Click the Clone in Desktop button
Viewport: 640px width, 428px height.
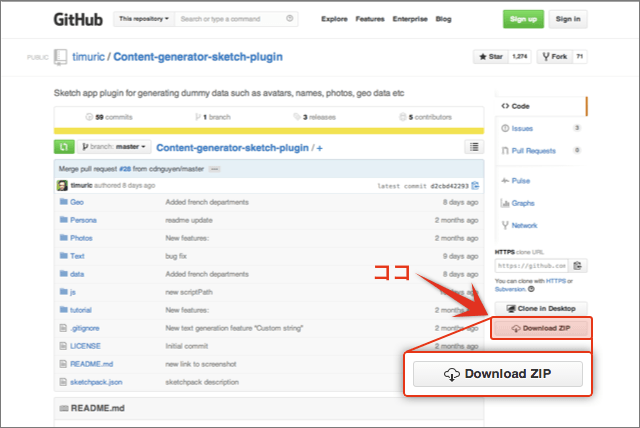click(x=541, y=308)
